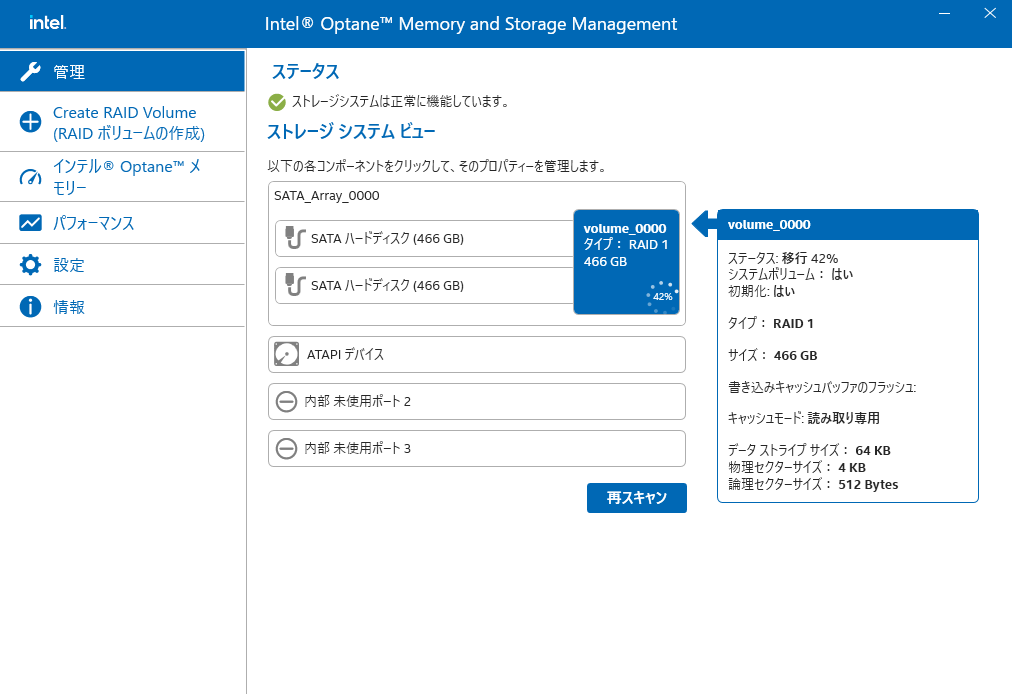Click 論理セクターサイズ： 512 Bytes text
This screenshot has width=1012, height=694.
tap(813, 484)
